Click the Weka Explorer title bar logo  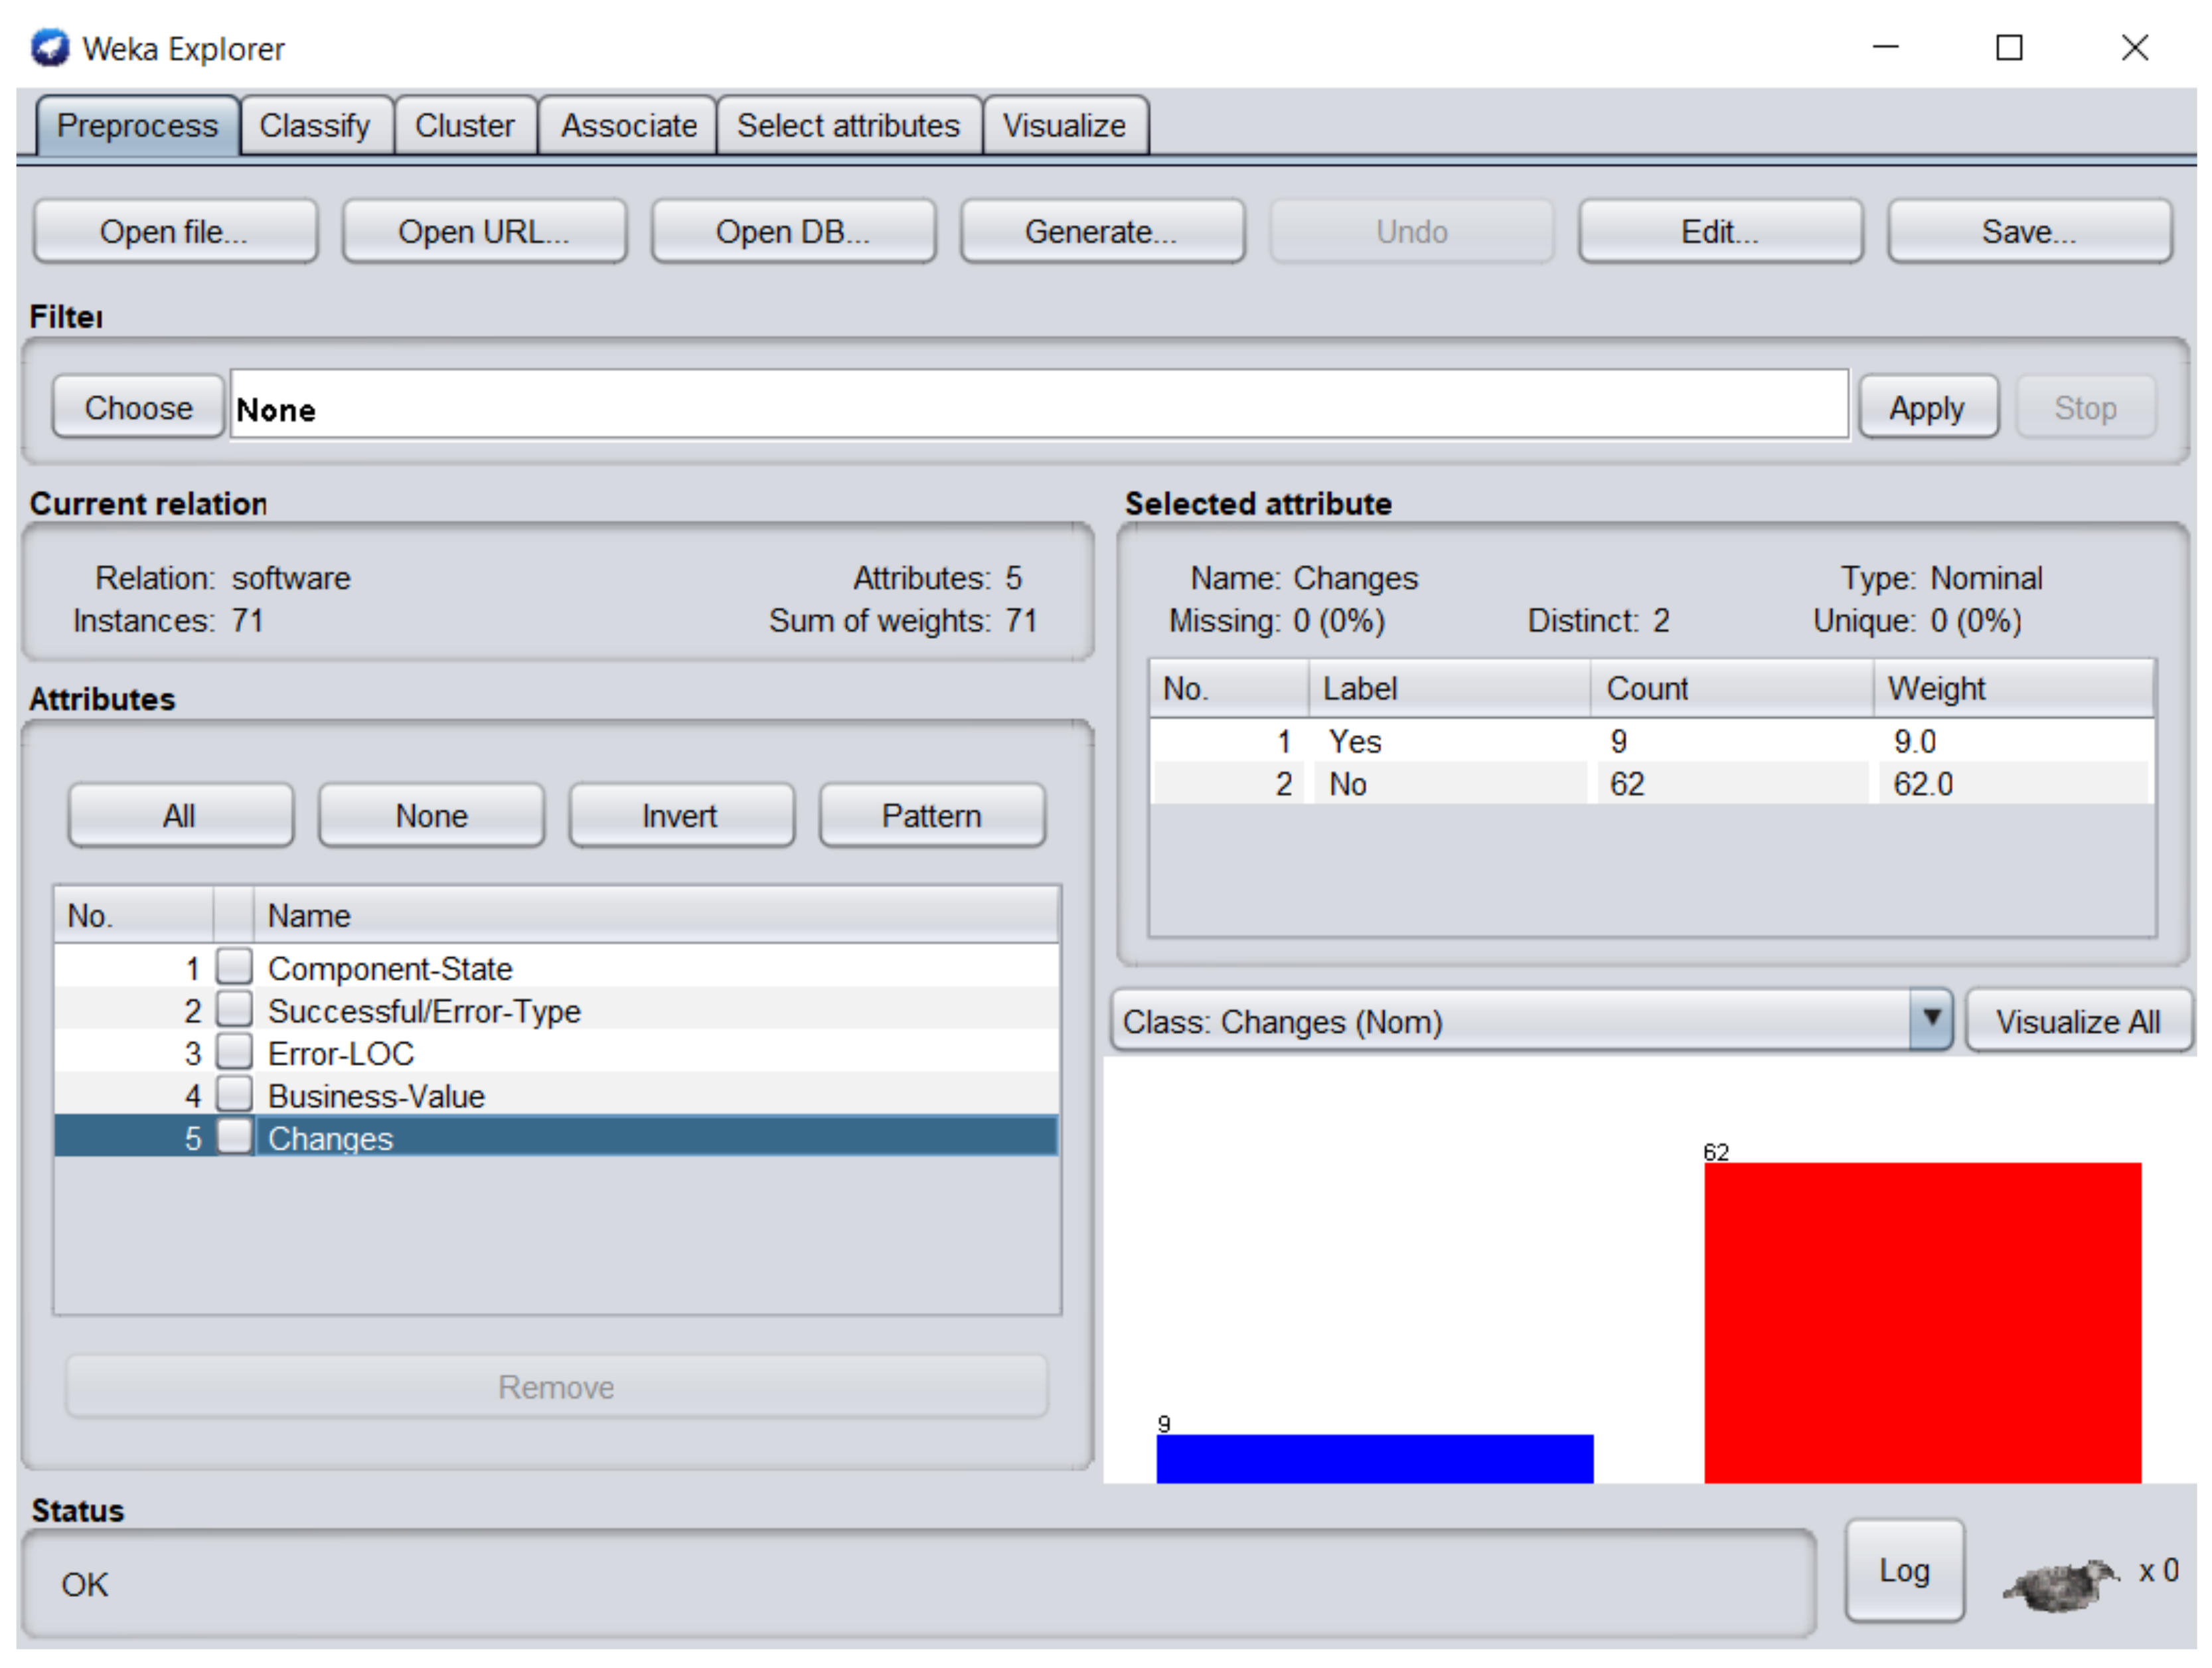click(x=50, y=48)
